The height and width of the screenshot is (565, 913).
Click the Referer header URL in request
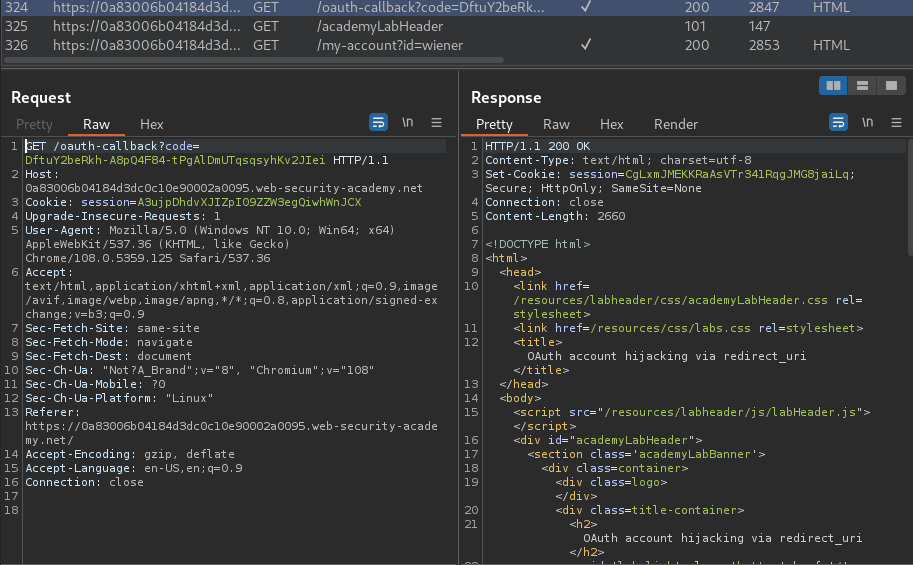(231, 433)
